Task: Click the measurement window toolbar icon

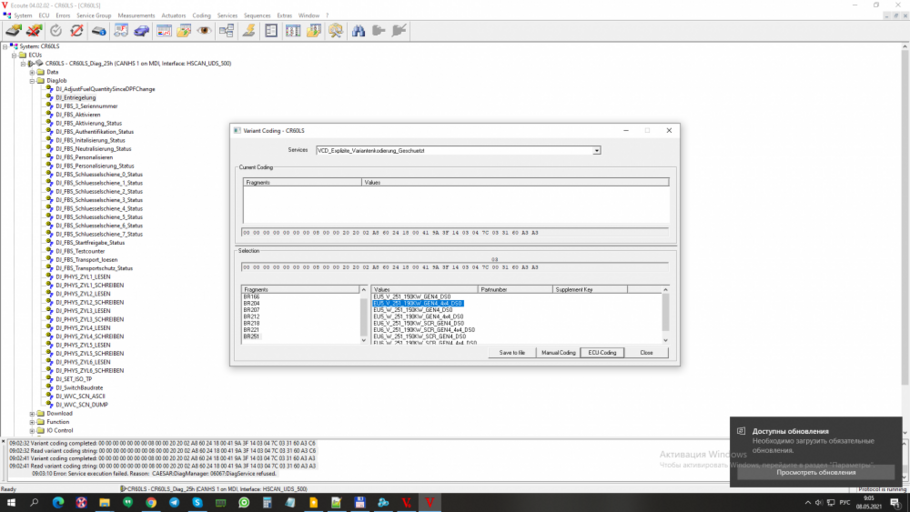Action: click(x=164, y=31)
